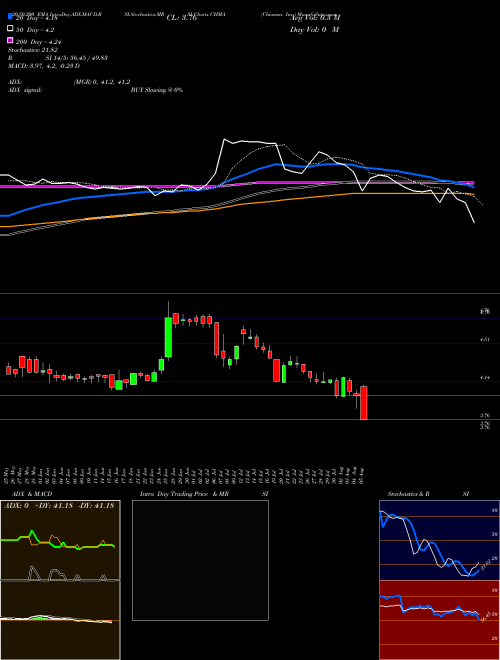500x660 pixels.
Task: Click the tall green breakout candlestick
Action: (x=168, y=337)
